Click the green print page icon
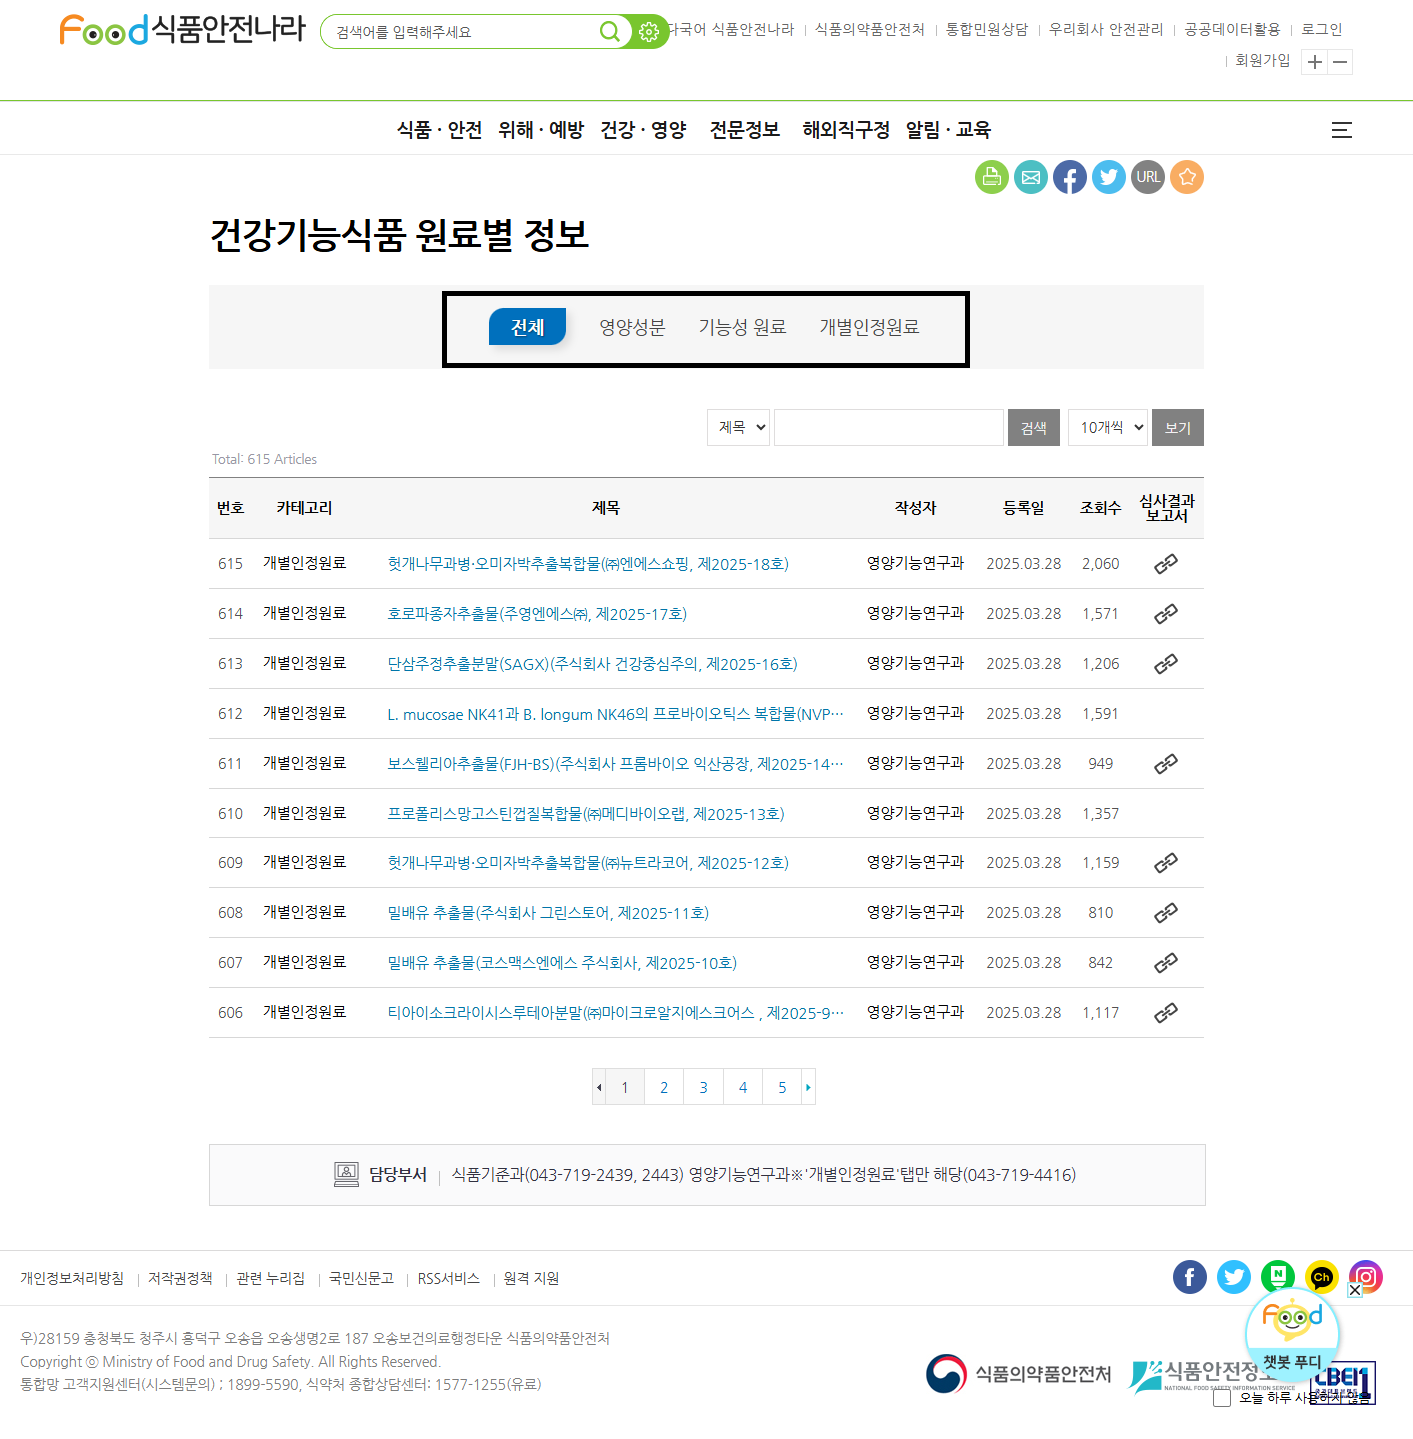 pyautogui.click(x=991, y=177)
